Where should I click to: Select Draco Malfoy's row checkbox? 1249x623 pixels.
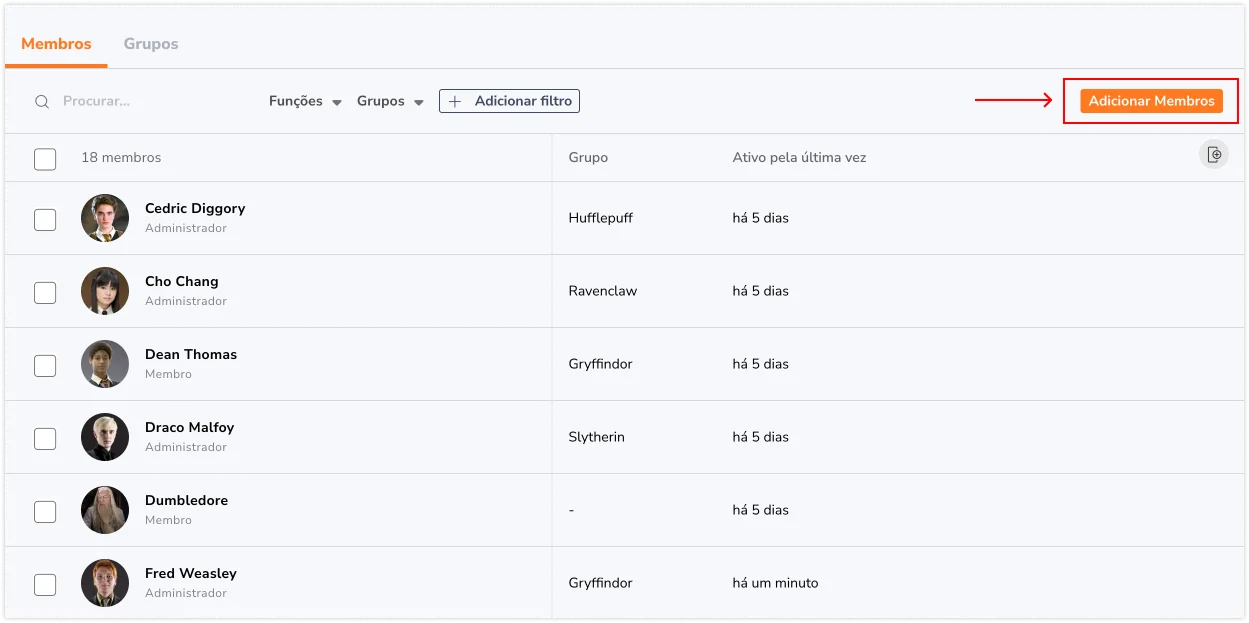pos(45,438)
